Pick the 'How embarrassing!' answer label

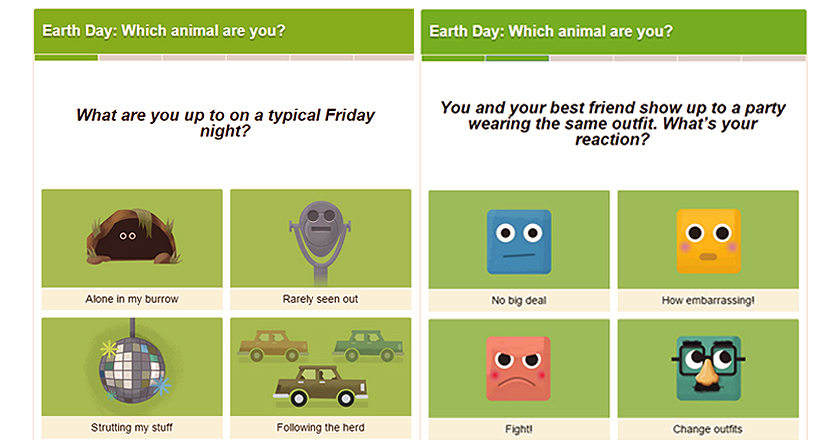[x=708, y=301]
